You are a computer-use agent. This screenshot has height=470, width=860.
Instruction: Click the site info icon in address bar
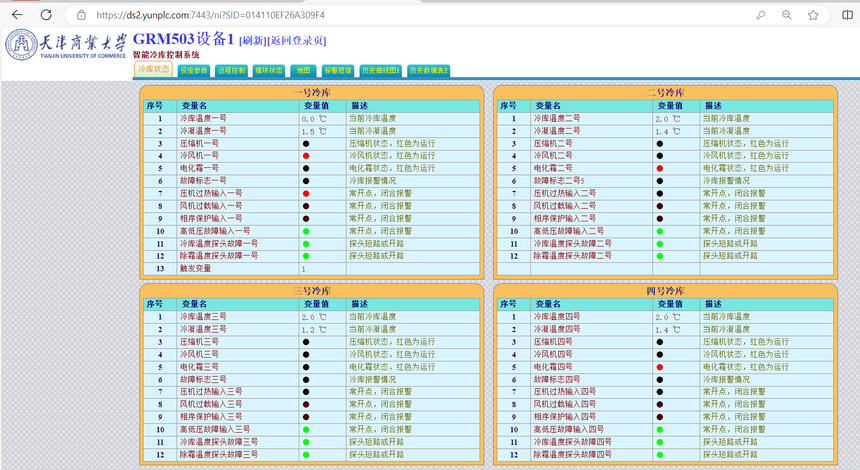(x=82, y=15)
